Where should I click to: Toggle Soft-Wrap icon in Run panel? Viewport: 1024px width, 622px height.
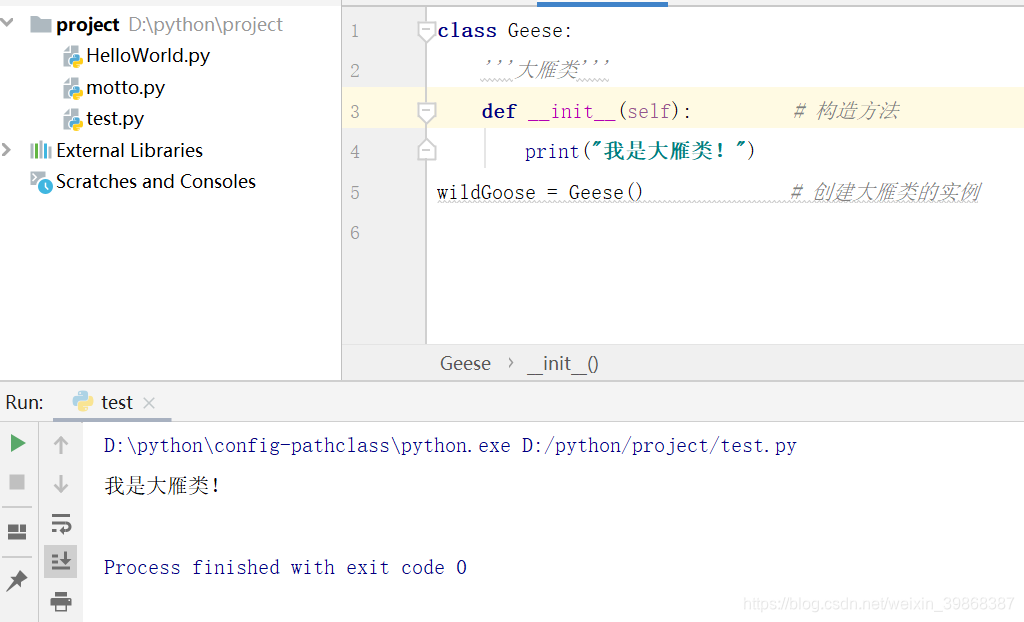(61, 523)
